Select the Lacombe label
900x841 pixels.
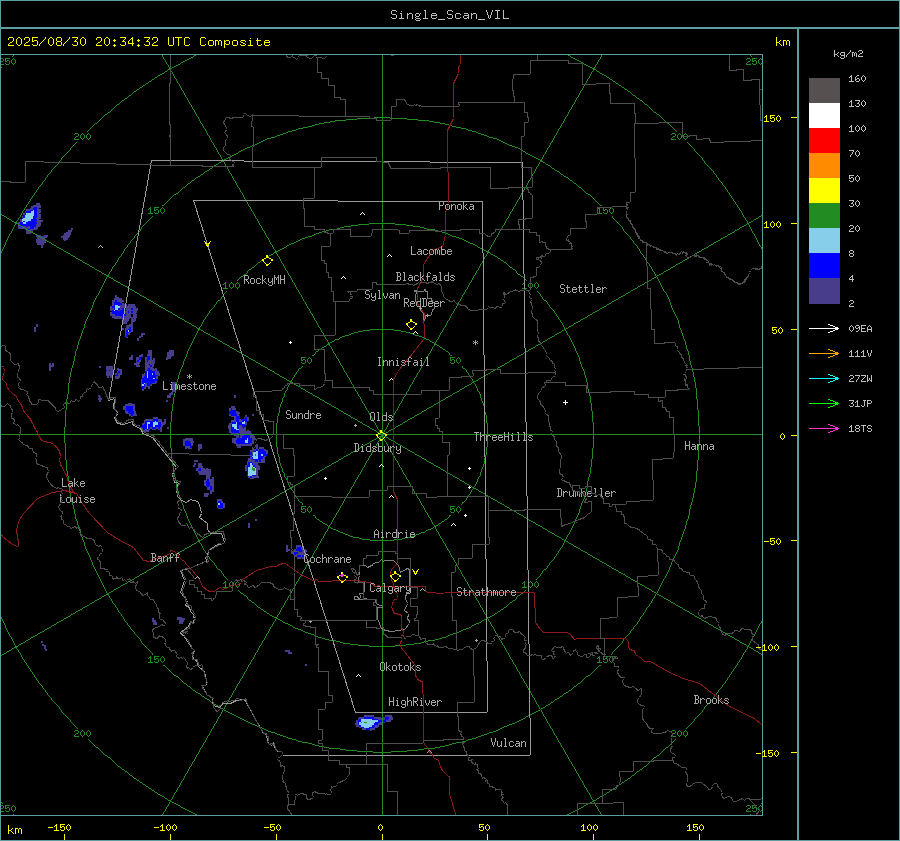431,251
